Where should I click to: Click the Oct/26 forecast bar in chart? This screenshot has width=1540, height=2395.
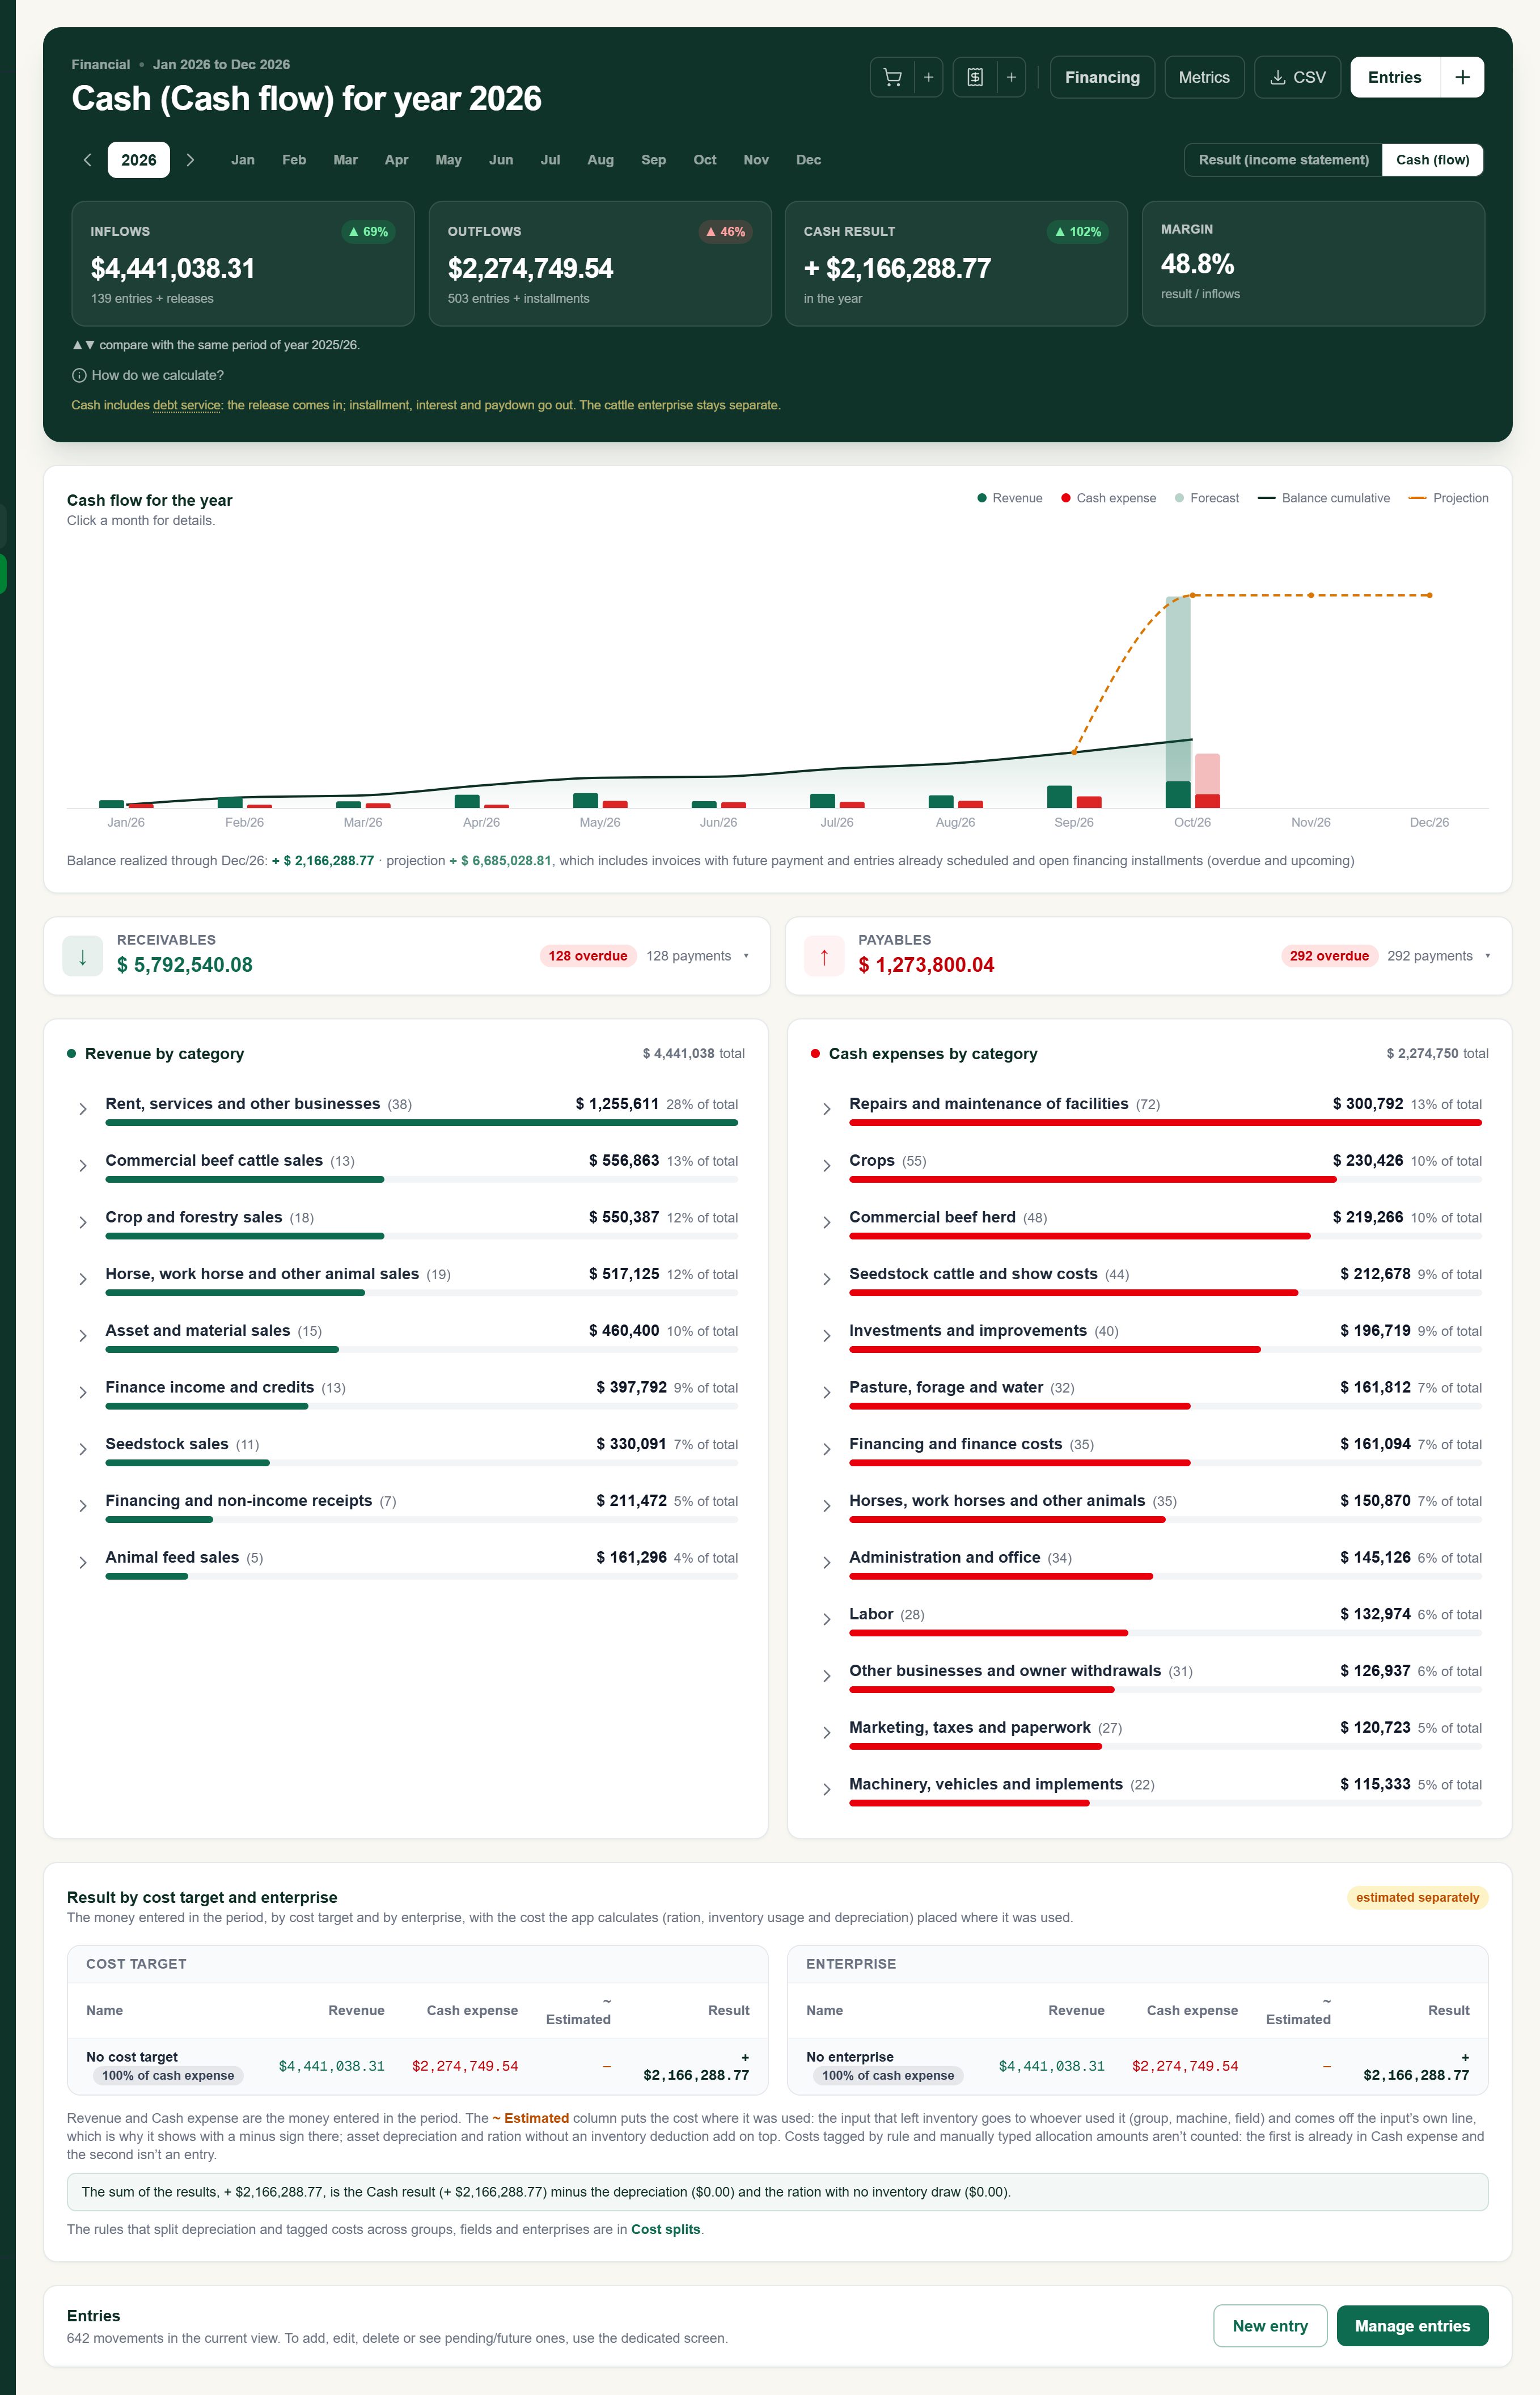pyautogui.click(x=1178, y=688)
